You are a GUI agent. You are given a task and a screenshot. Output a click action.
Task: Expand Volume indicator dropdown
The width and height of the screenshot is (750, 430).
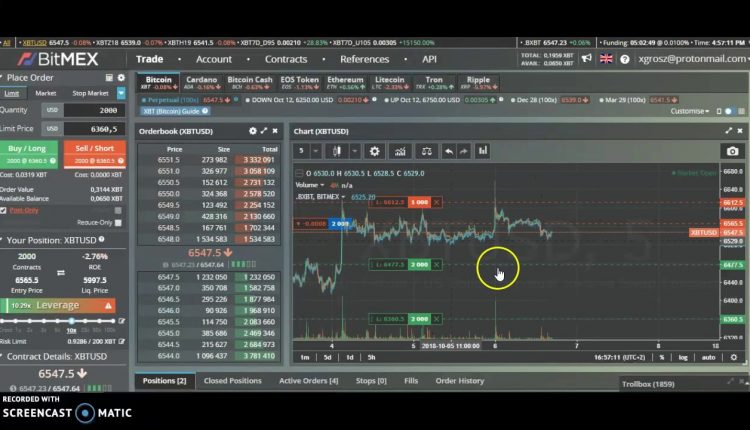pos(322,185)
